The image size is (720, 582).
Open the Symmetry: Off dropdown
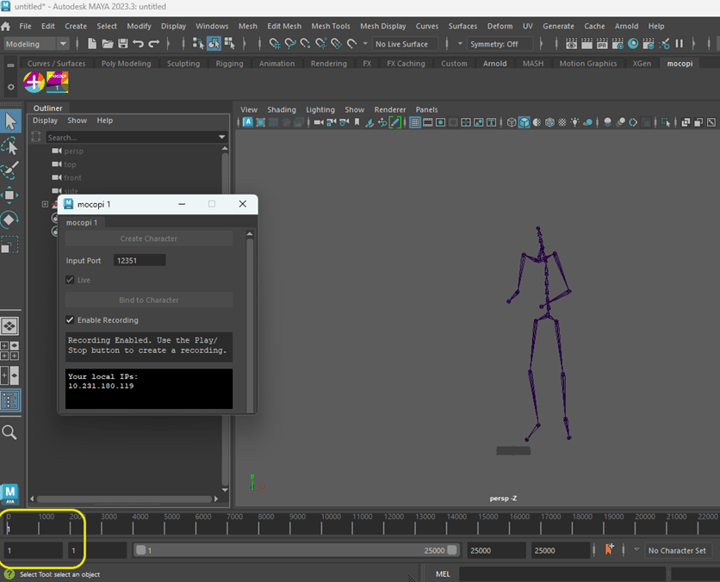[x=500, y=44]
